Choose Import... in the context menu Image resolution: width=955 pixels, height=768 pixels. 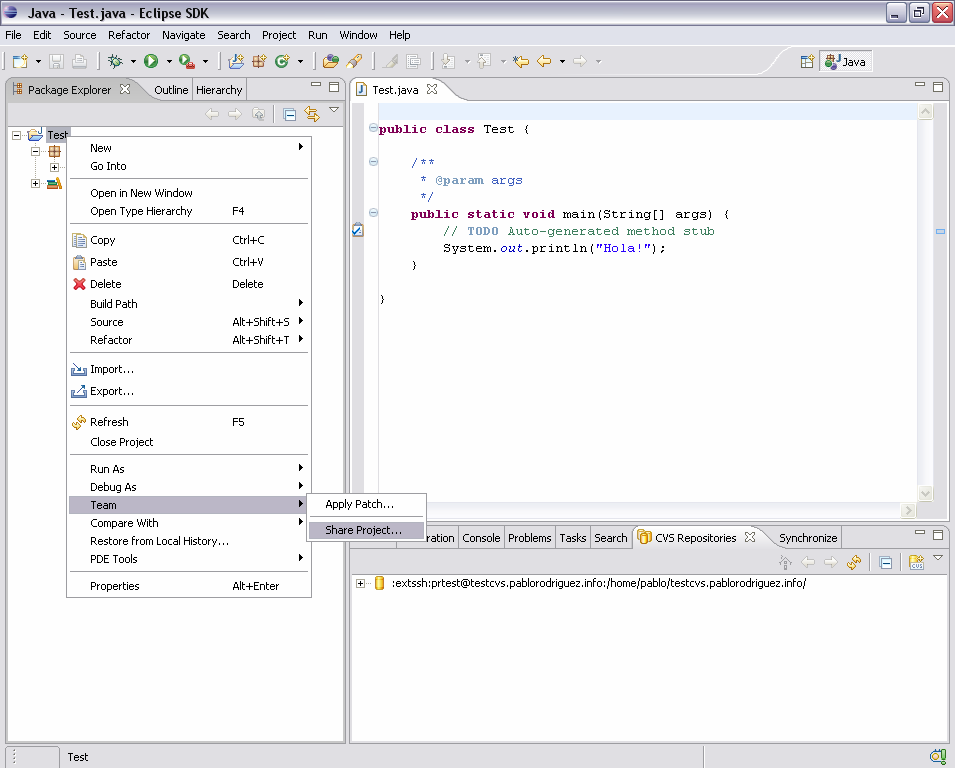tap(189, 369)
